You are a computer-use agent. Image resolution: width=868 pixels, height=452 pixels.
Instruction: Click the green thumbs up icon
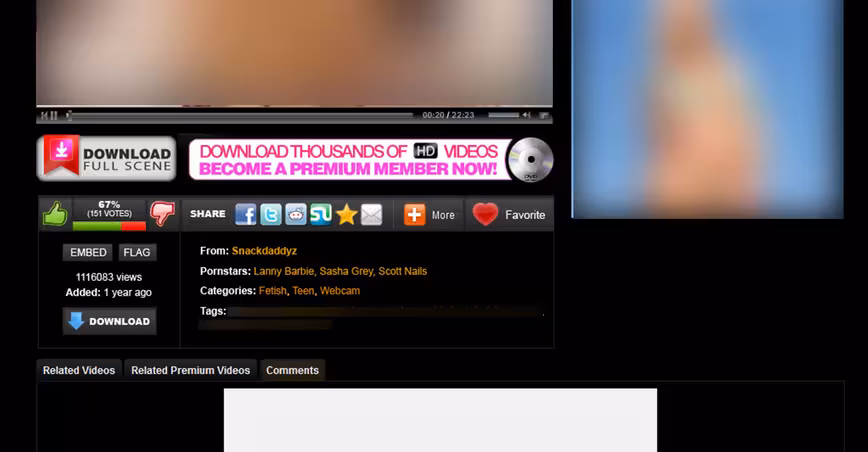[x=55, y=214]
